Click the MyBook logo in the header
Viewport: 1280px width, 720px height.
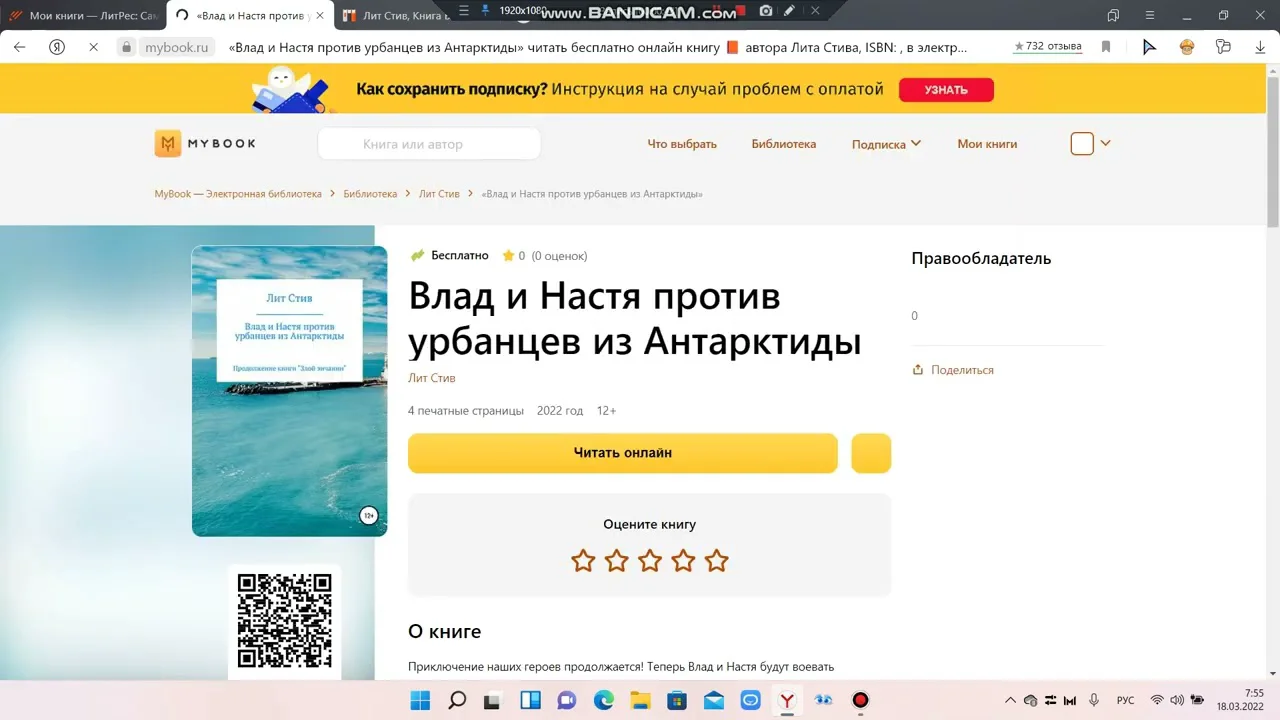click(205, 144)
